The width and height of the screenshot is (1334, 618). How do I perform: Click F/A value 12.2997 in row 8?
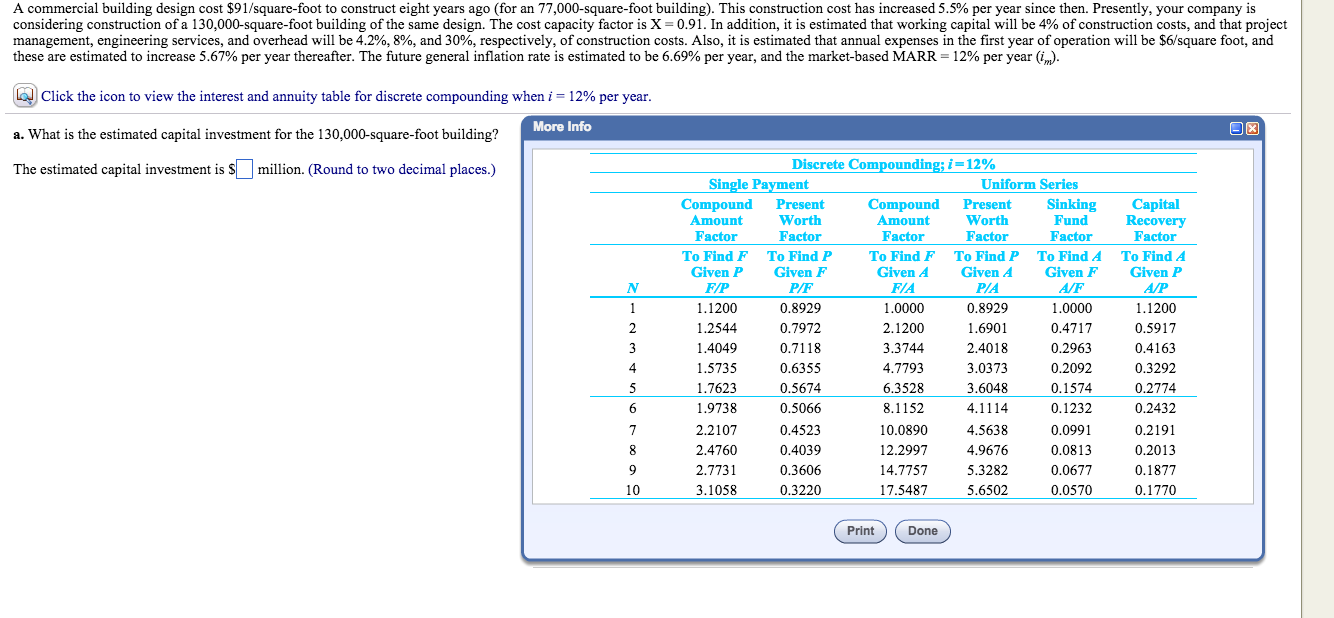tap(903, 450)
